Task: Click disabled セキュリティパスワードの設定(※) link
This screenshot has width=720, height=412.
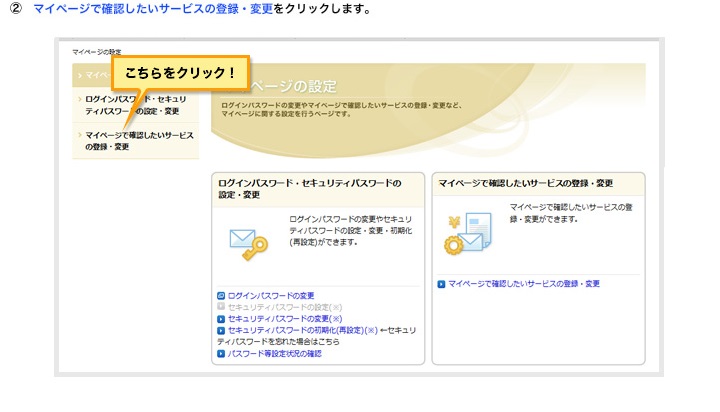Action: tap(285, 307)
